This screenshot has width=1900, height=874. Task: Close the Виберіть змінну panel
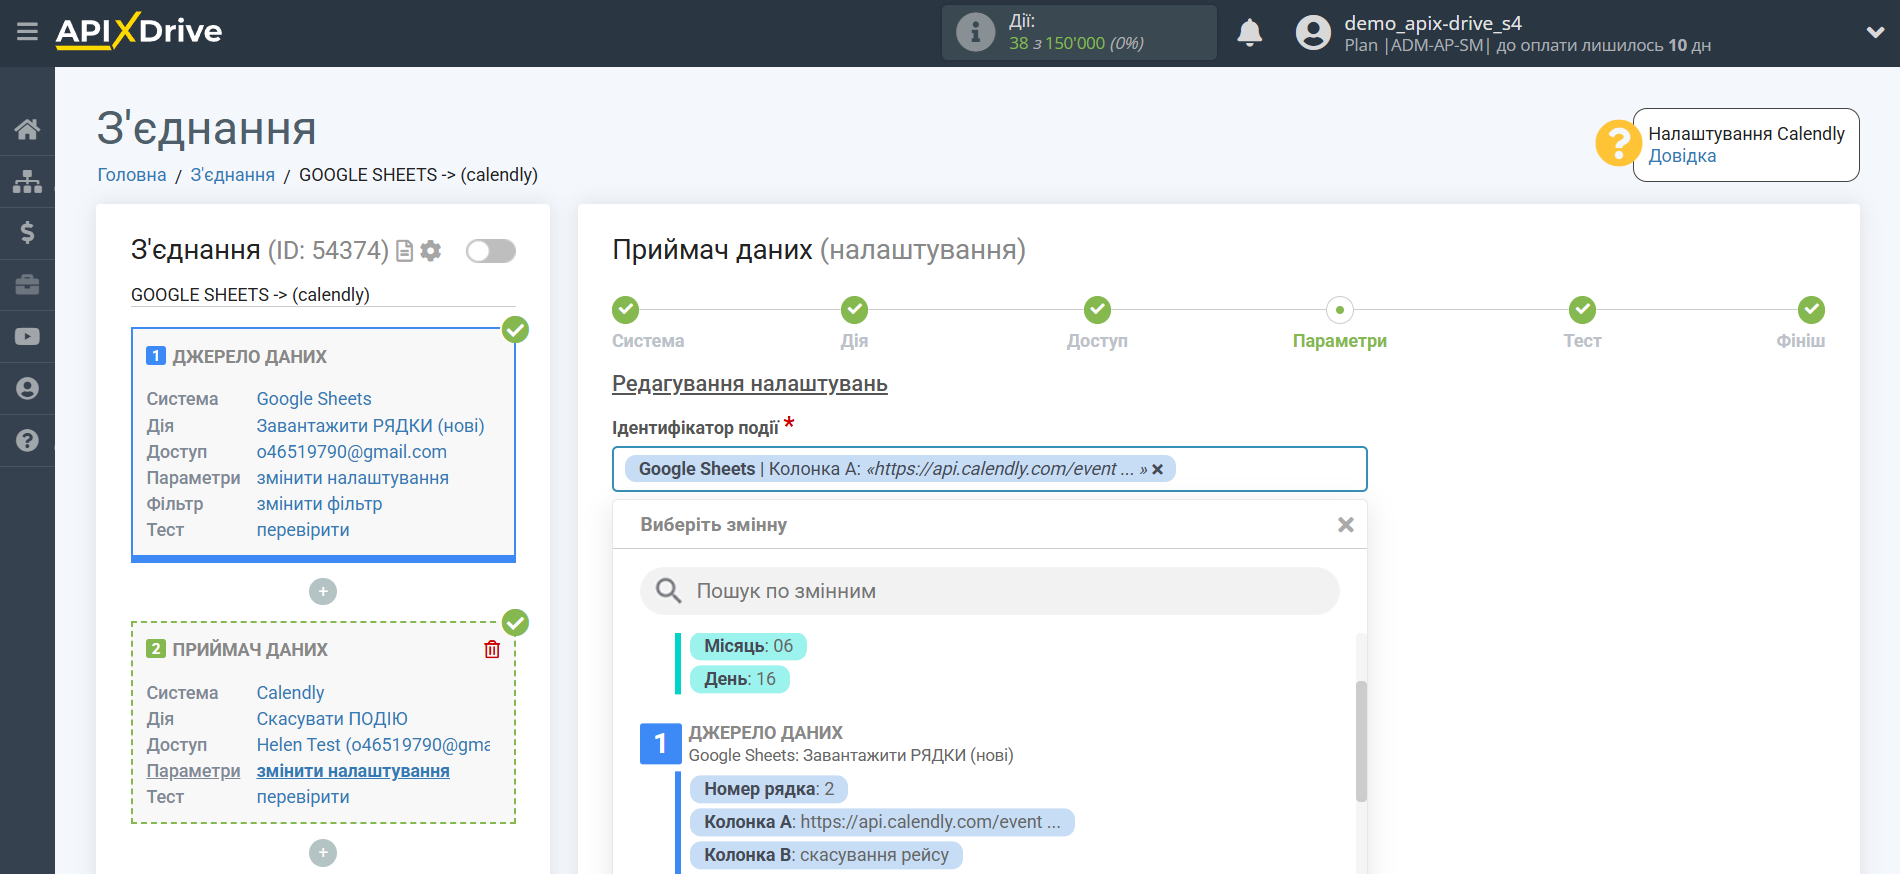coord(1346,525)
